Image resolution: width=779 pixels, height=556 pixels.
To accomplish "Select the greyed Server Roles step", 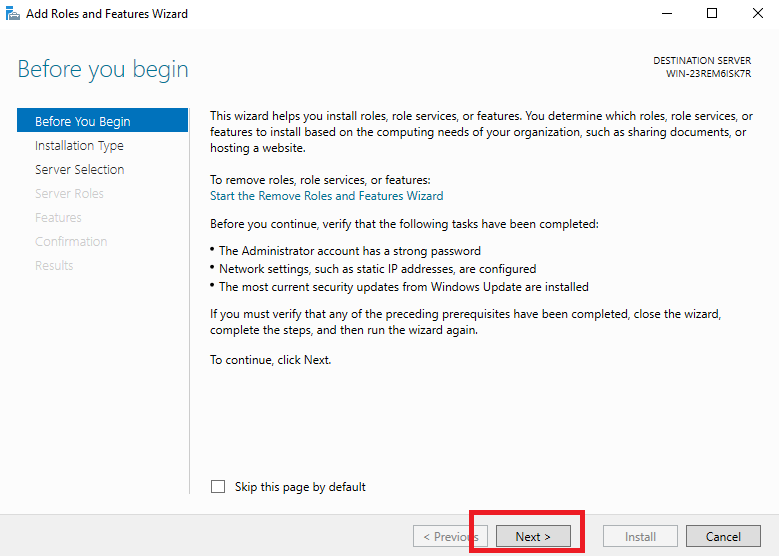I will tap(69, 193).
